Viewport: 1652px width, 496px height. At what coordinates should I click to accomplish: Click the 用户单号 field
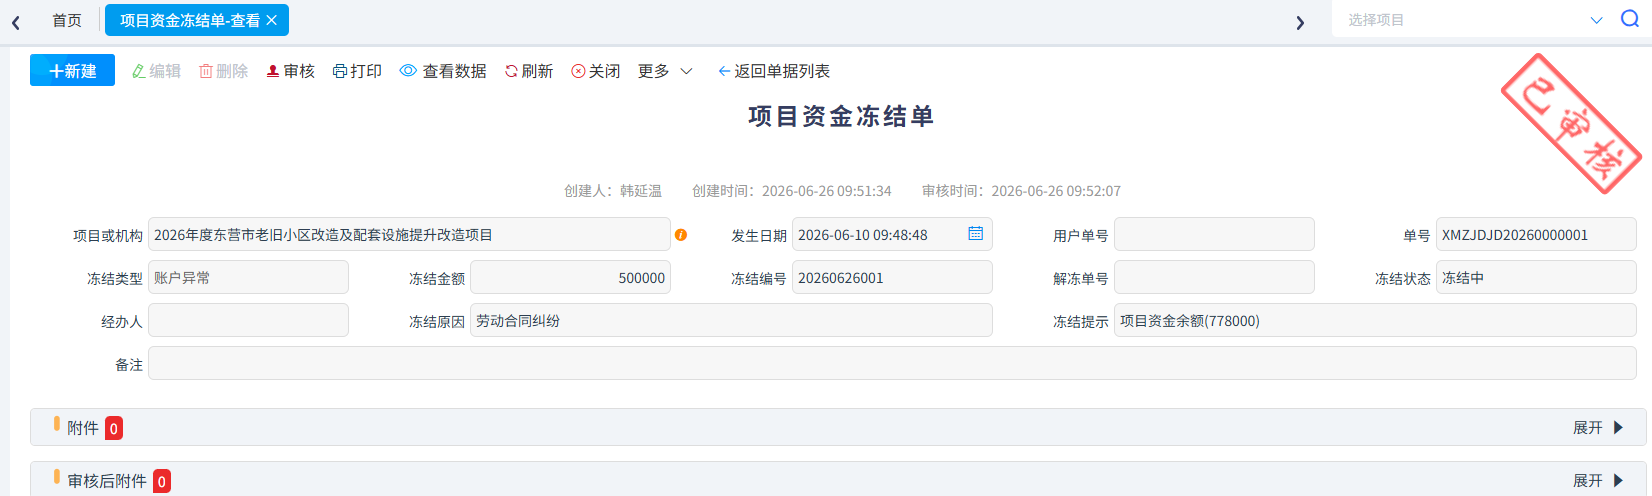point(1214,234)
